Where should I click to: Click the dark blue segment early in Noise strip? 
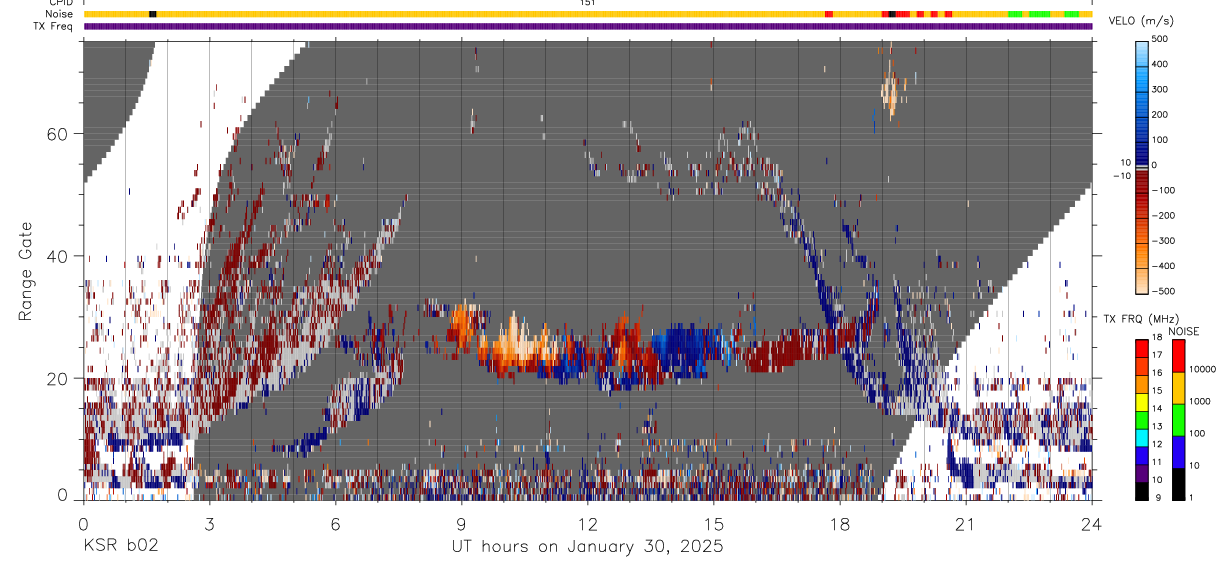152,14
